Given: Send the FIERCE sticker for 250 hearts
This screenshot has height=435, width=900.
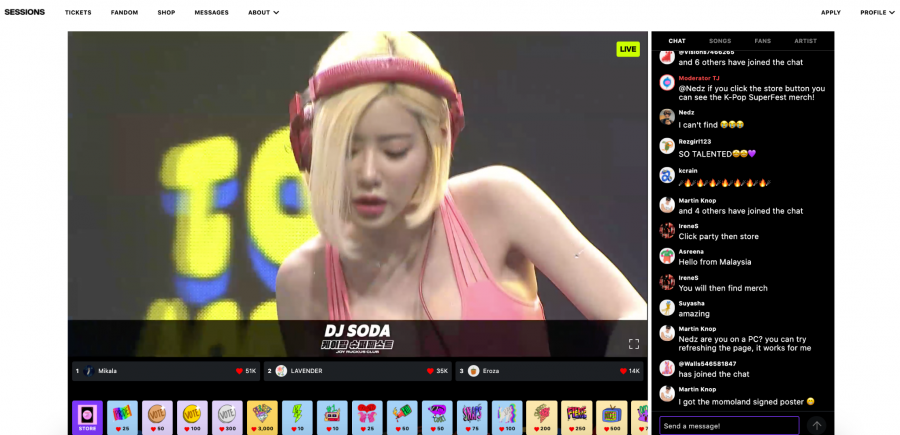Looking at the screenshot, I should coord(577,417).
